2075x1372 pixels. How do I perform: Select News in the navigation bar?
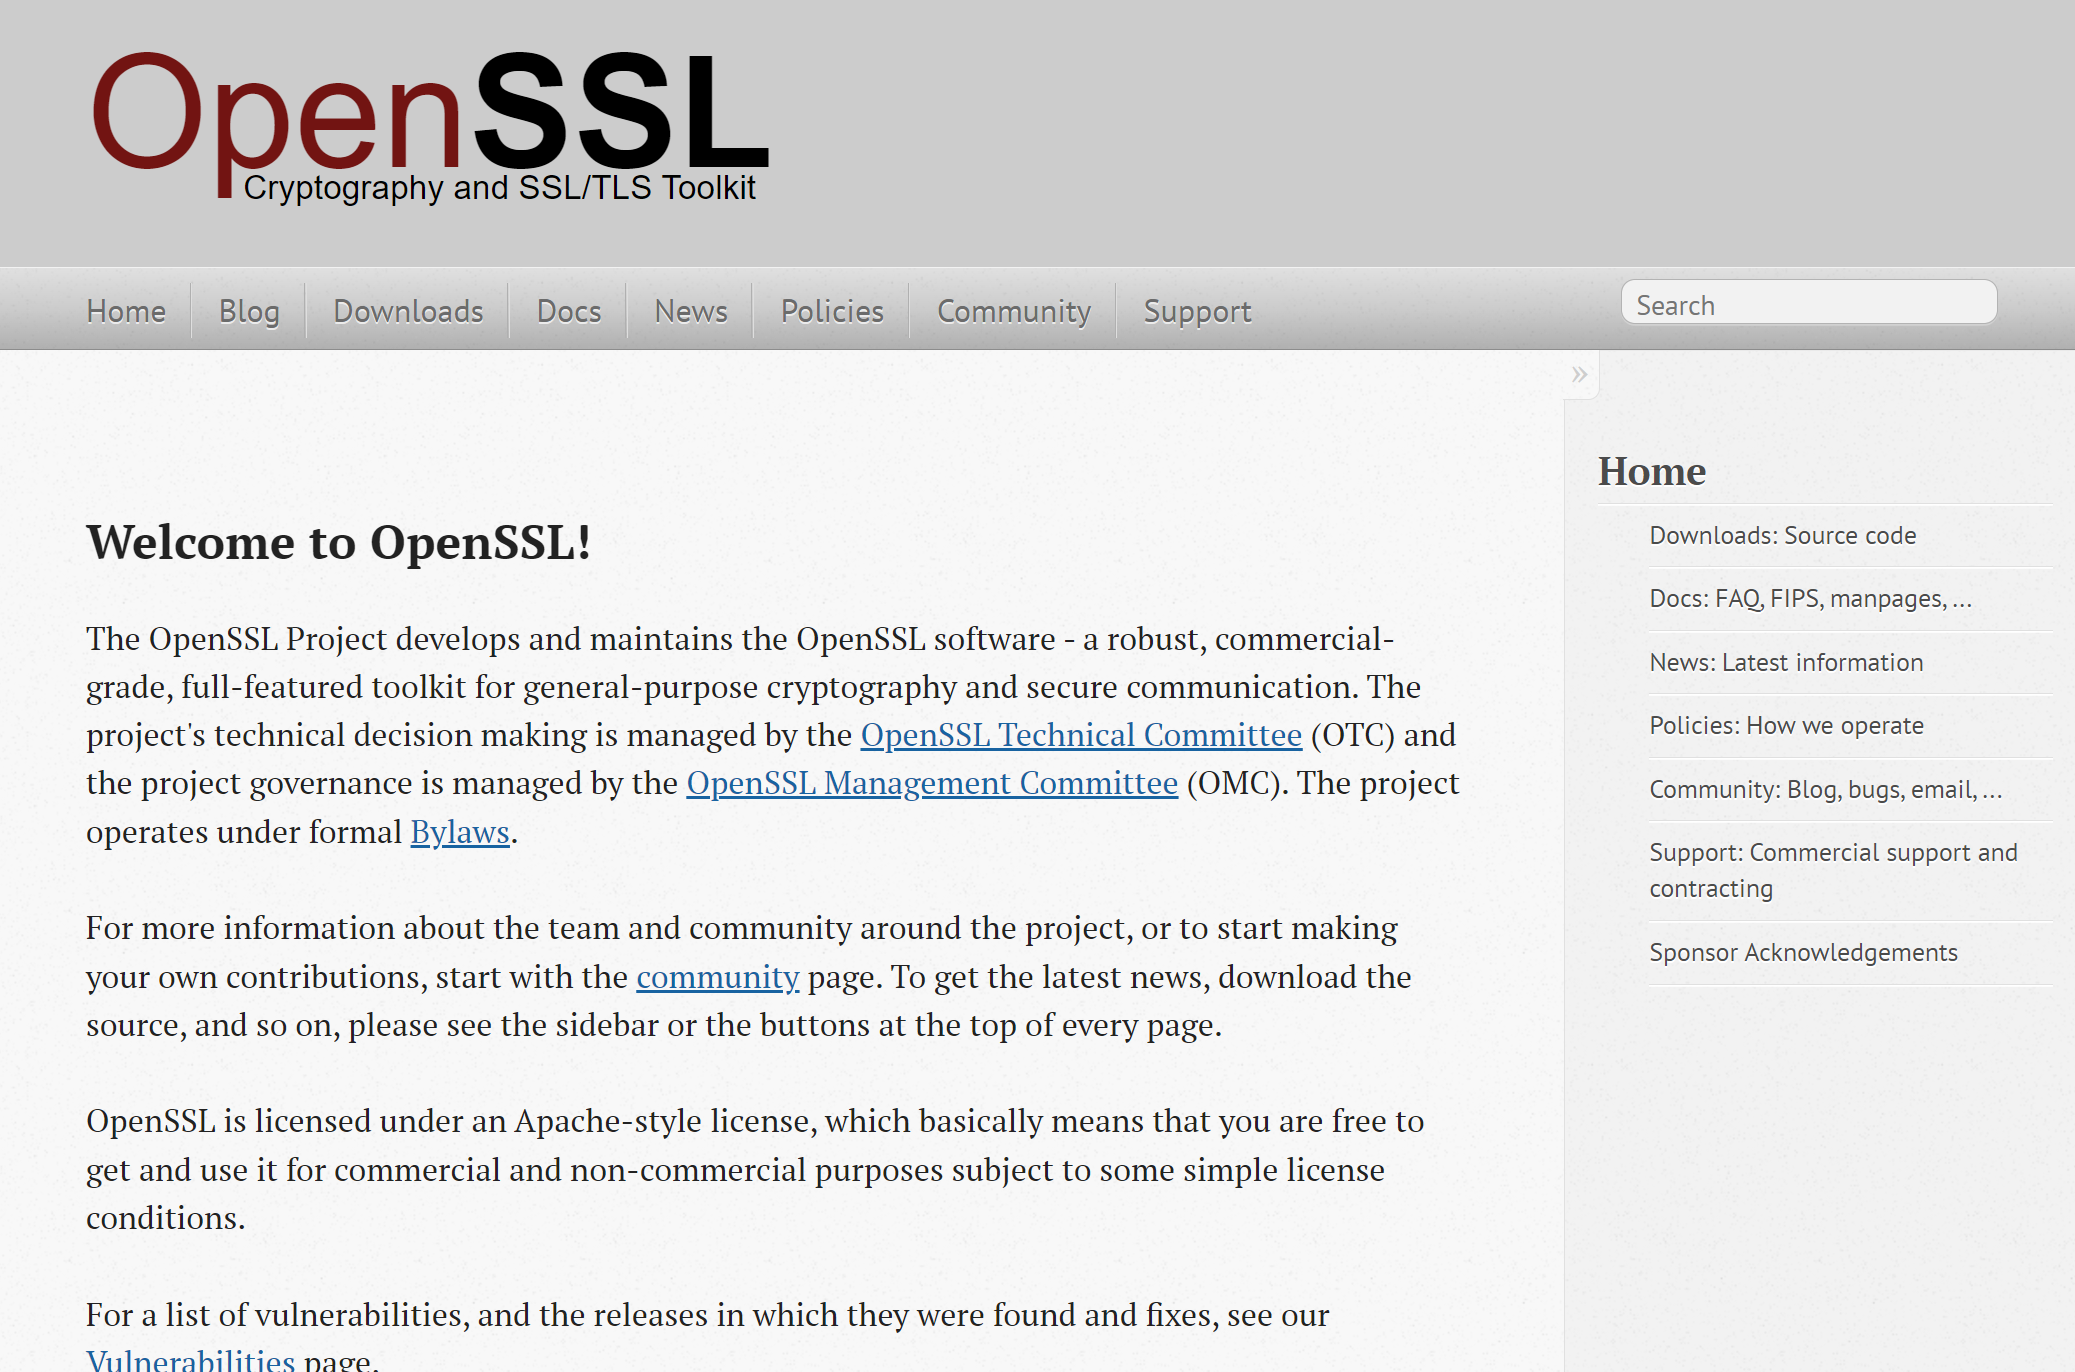(691, 311)
